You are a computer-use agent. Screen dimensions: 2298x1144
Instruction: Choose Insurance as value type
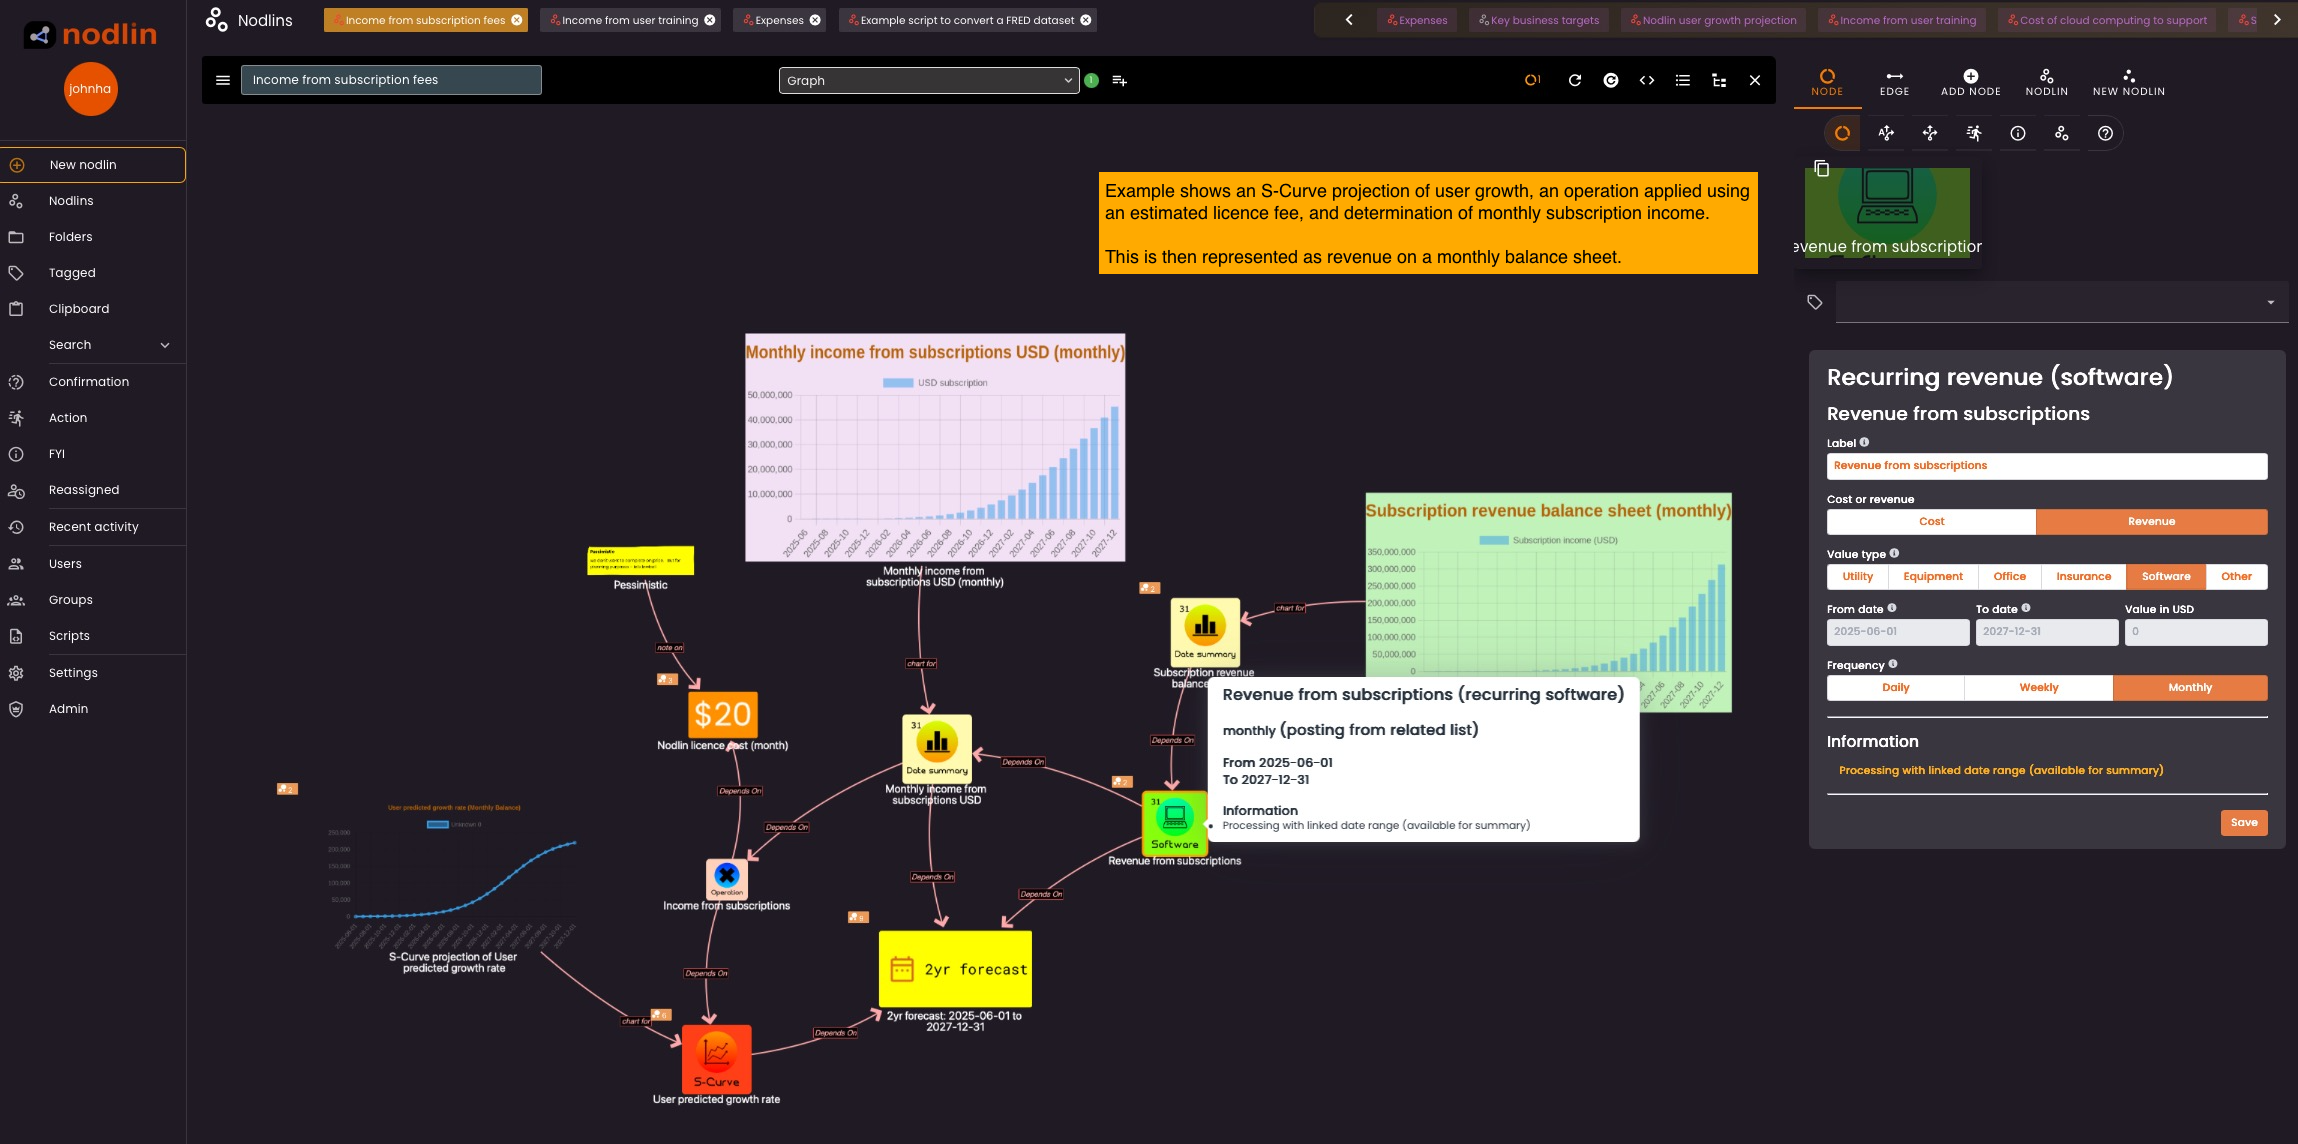tap(2083, 576)
